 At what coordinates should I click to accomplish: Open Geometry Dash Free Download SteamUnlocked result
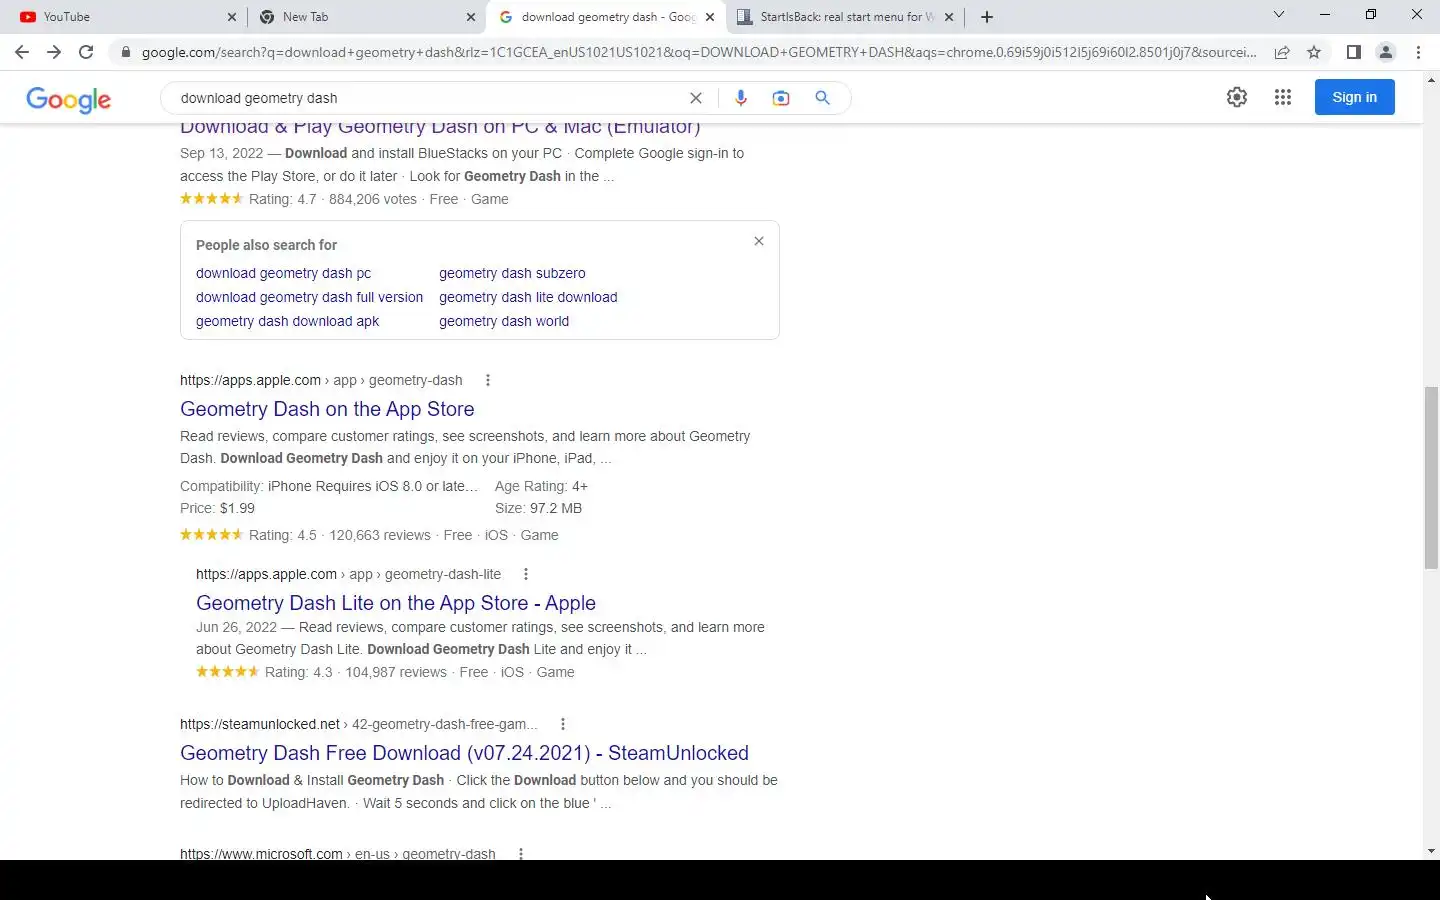point(464,753)
